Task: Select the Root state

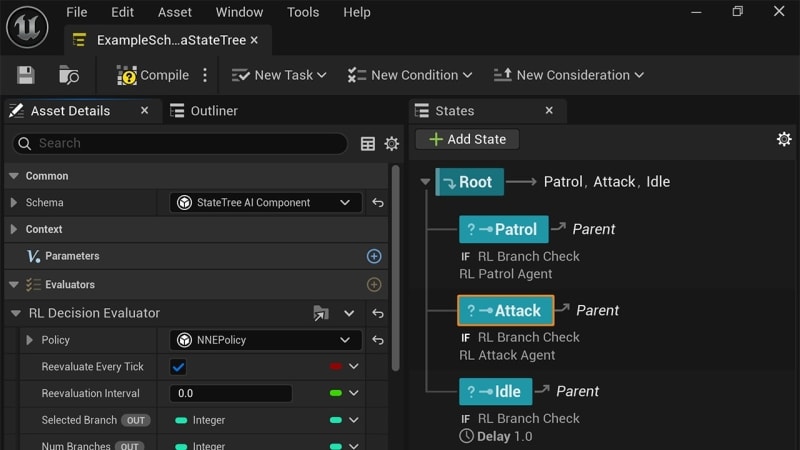Action: (469, 182)
